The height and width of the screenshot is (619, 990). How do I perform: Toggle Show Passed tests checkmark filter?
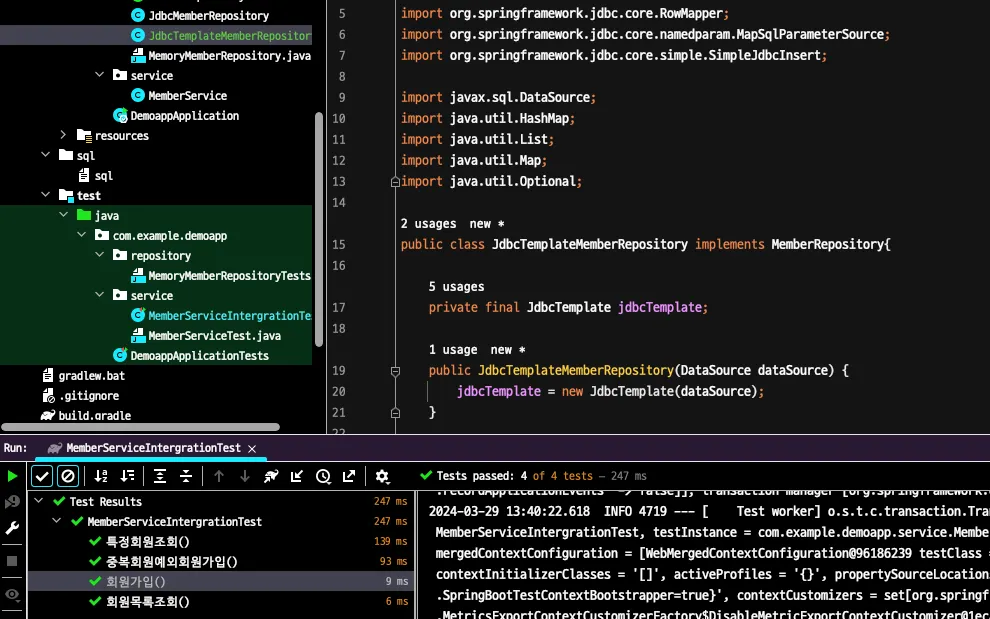[42, 477]
